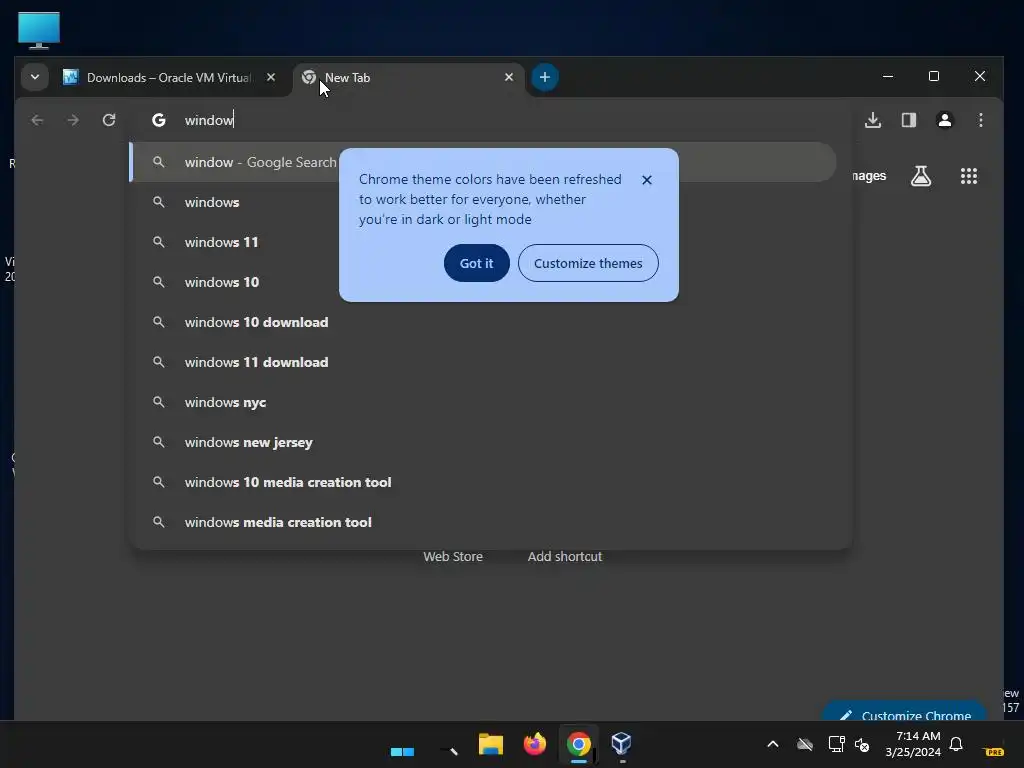
Task: Open the Images link
Action: (x=869, y=176)
